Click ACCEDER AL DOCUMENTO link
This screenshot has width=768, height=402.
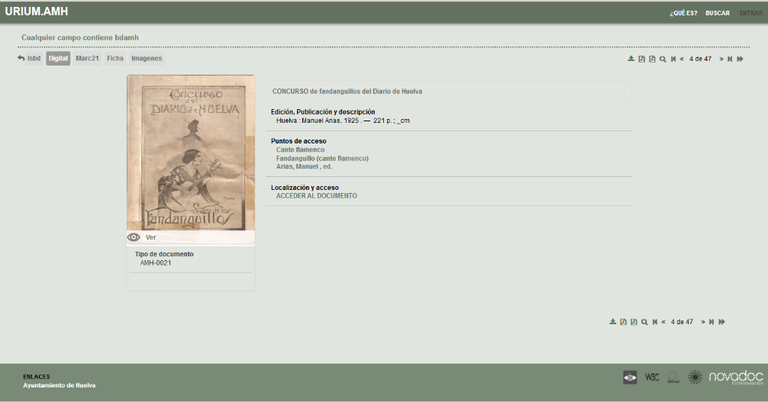316,196
